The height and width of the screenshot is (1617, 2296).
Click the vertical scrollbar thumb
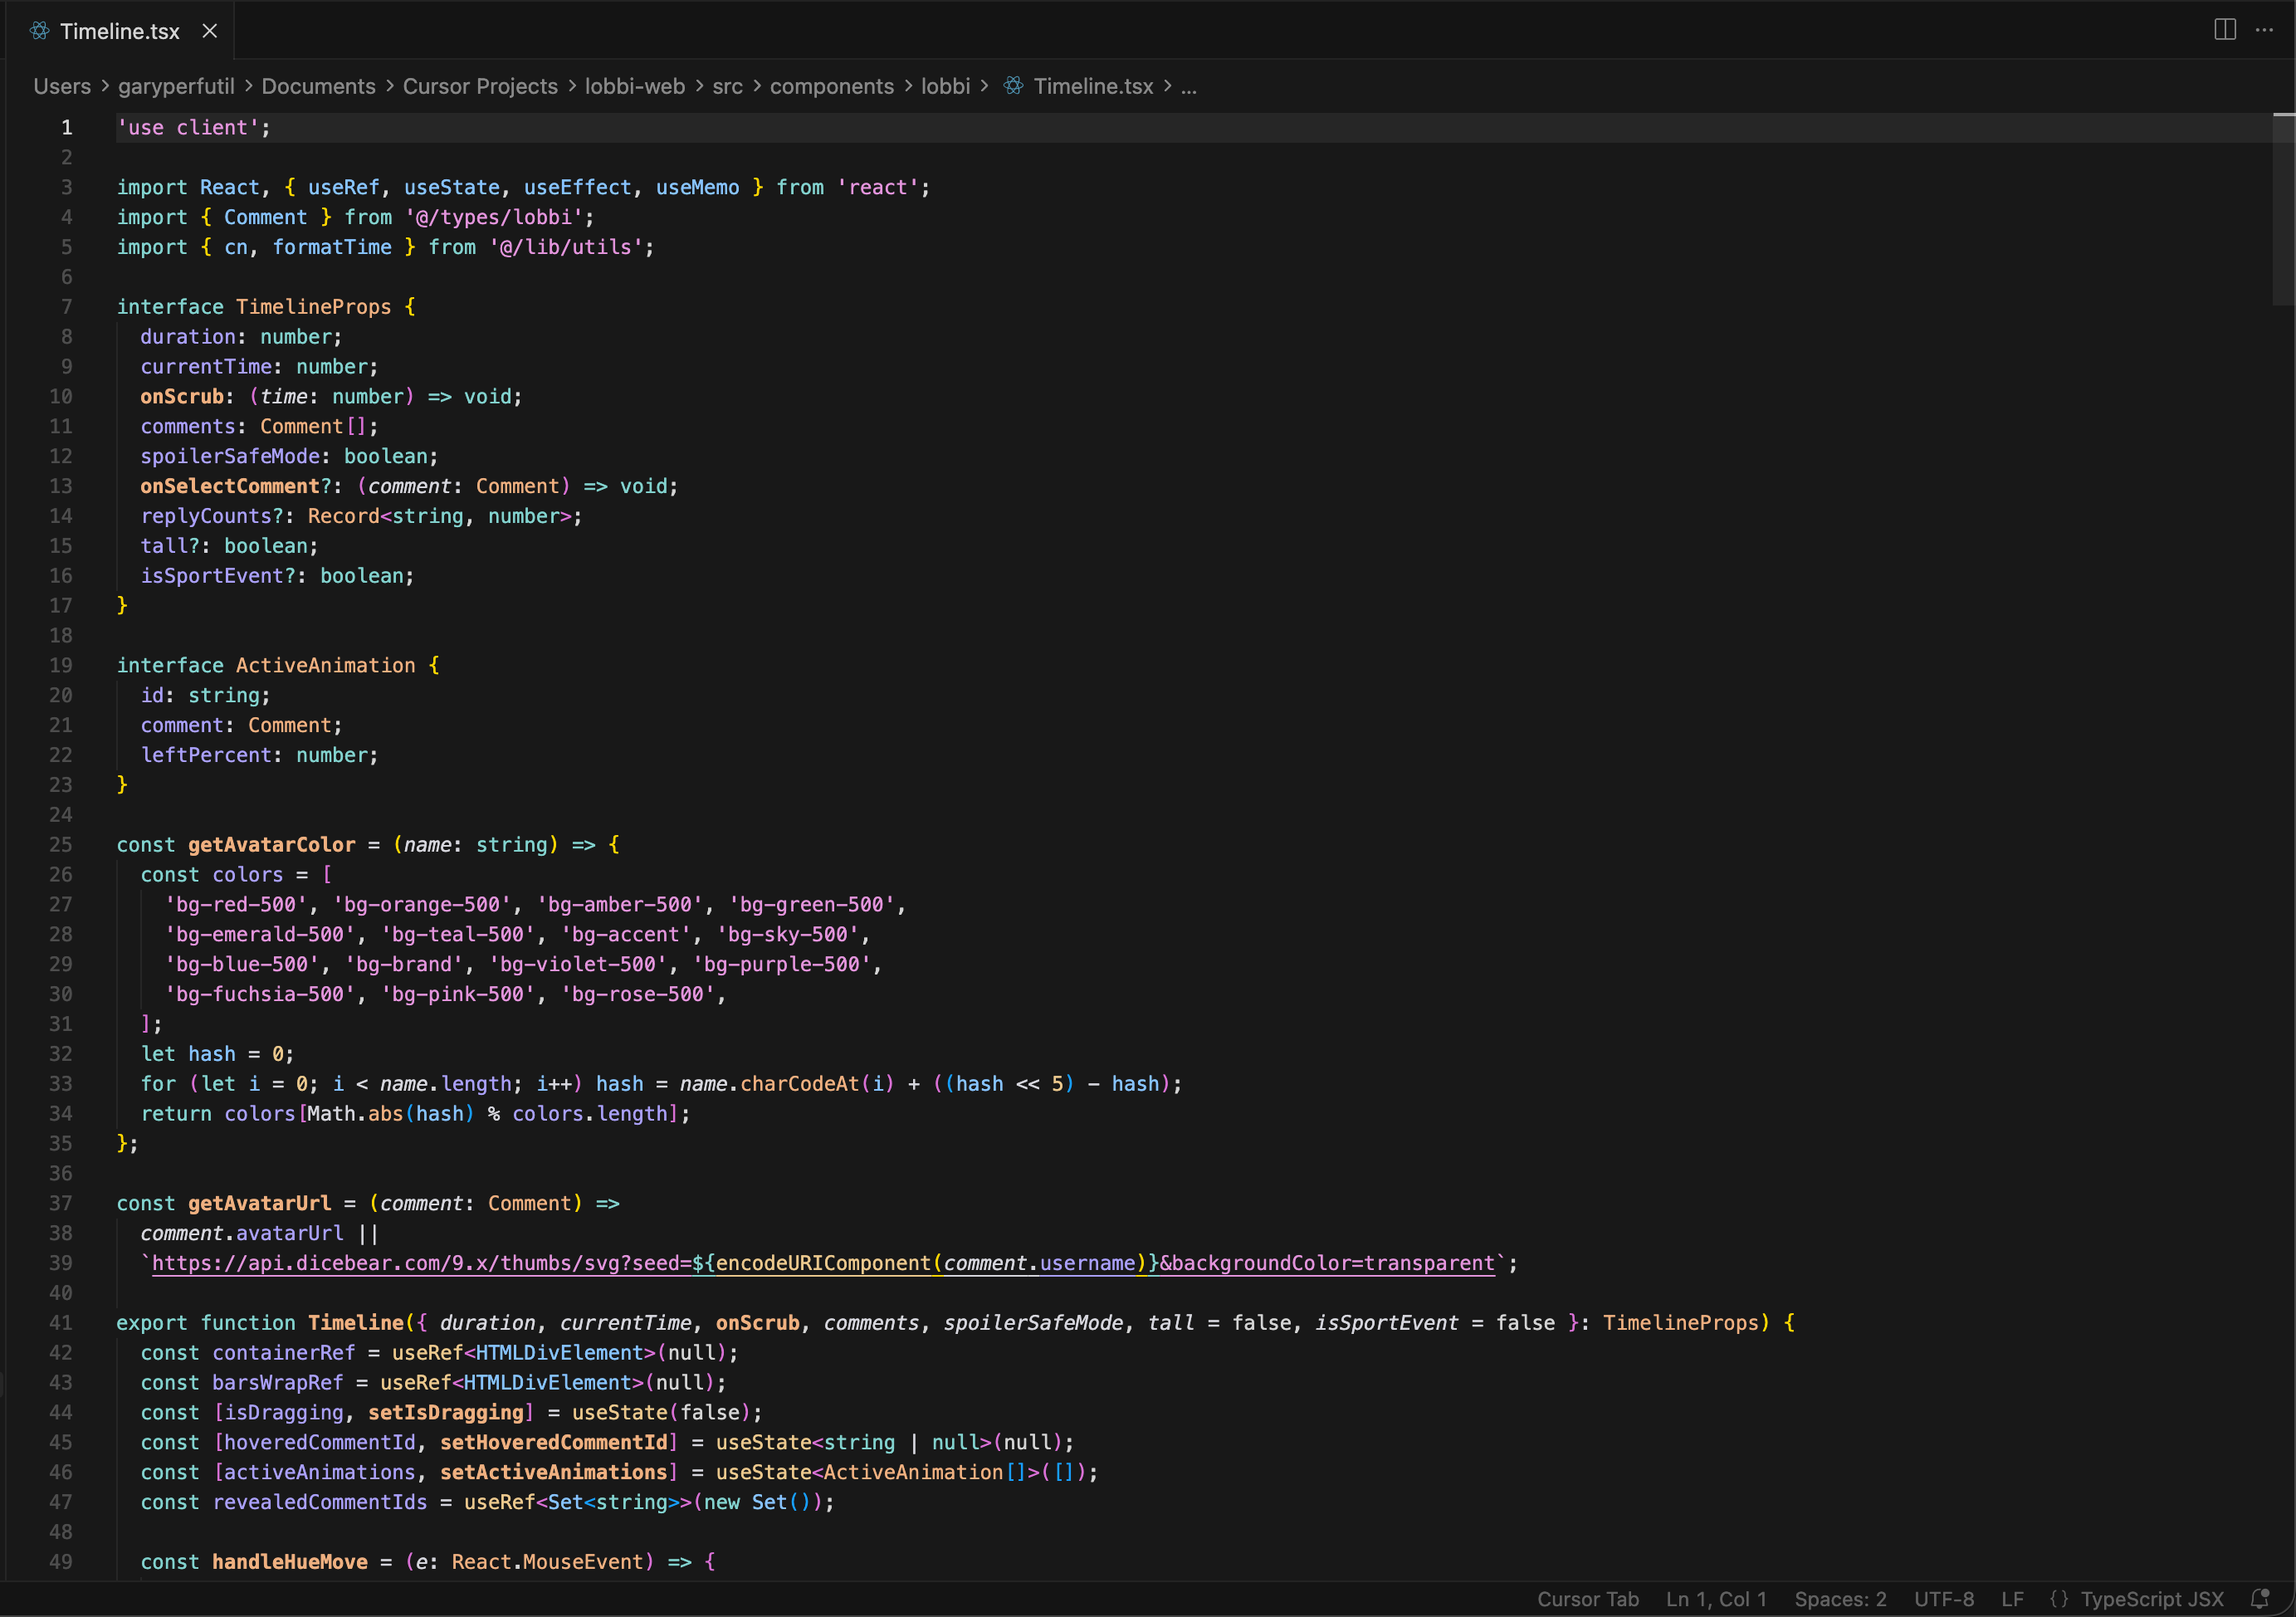[x=2283, y=209]
